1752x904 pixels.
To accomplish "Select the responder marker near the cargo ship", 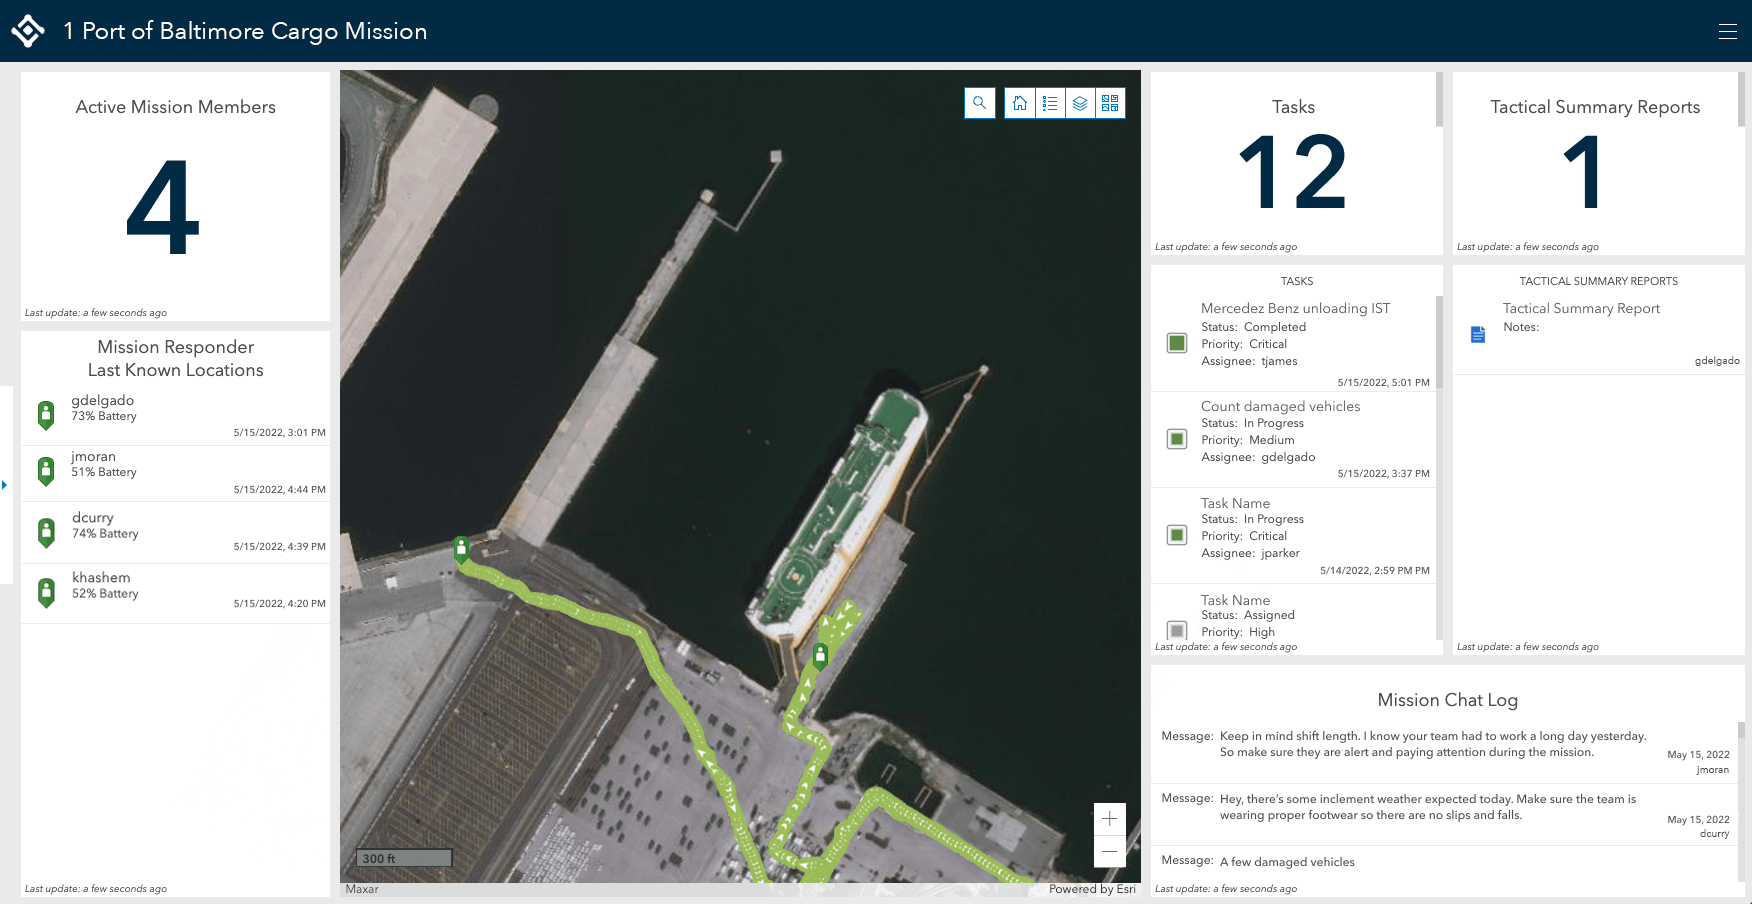I will coord(820,655).
